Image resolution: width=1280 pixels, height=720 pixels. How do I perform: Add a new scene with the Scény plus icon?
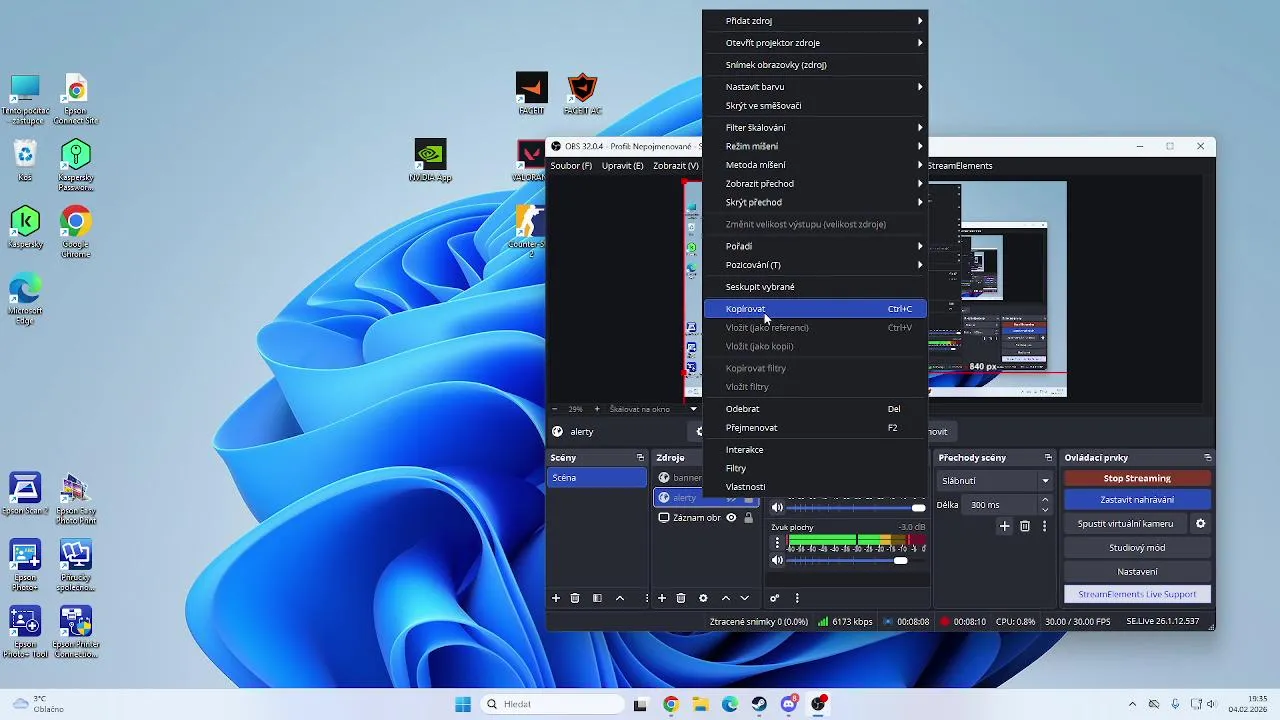556,598
